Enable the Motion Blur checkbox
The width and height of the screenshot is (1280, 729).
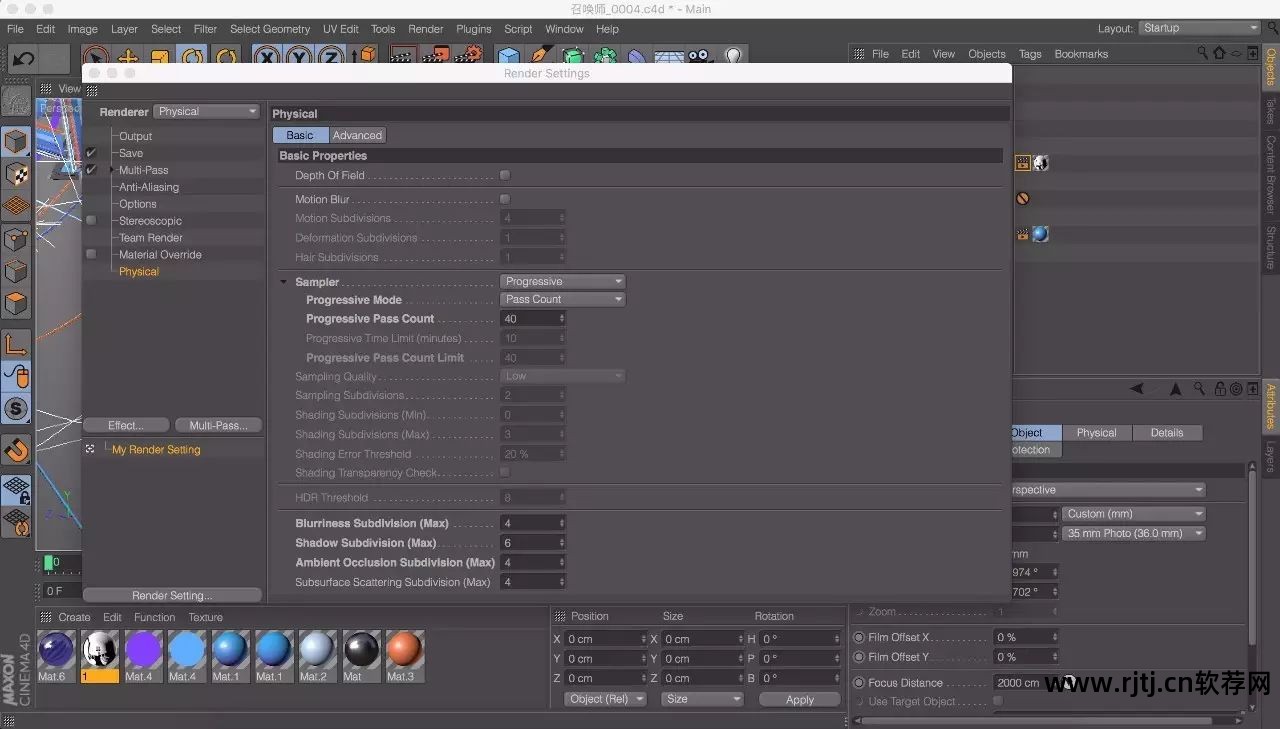point(505,199)
